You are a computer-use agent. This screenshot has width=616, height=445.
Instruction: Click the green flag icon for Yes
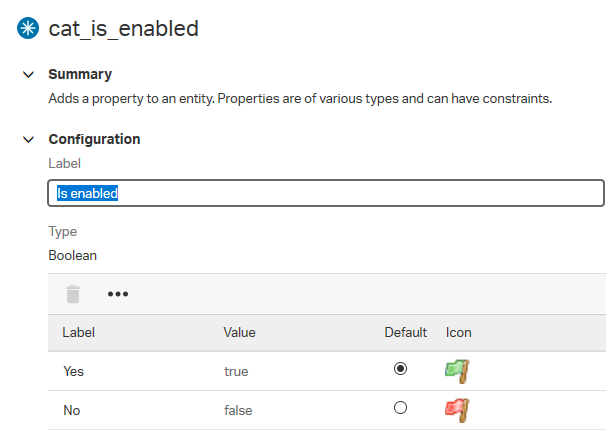457,371
